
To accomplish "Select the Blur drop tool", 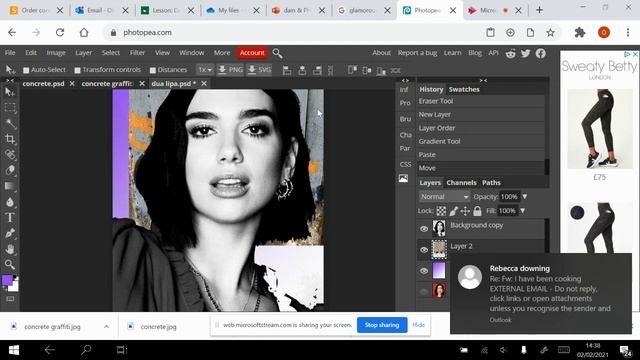I will tap(10, 202).
